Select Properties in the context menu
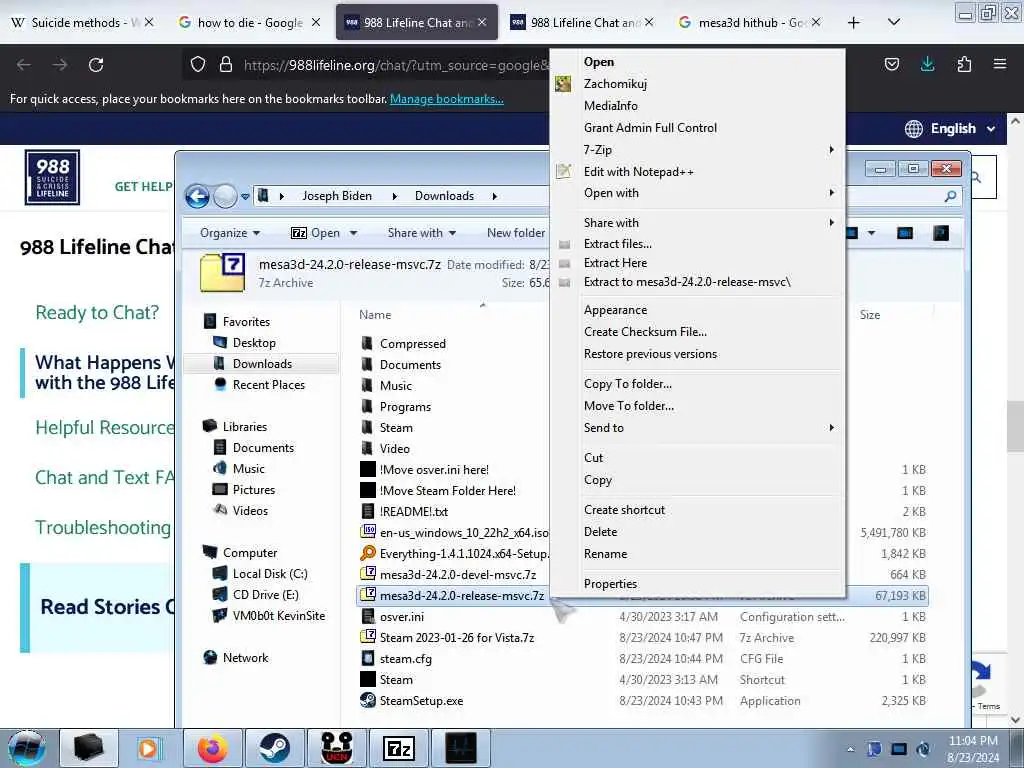 (x=610, y=584)
